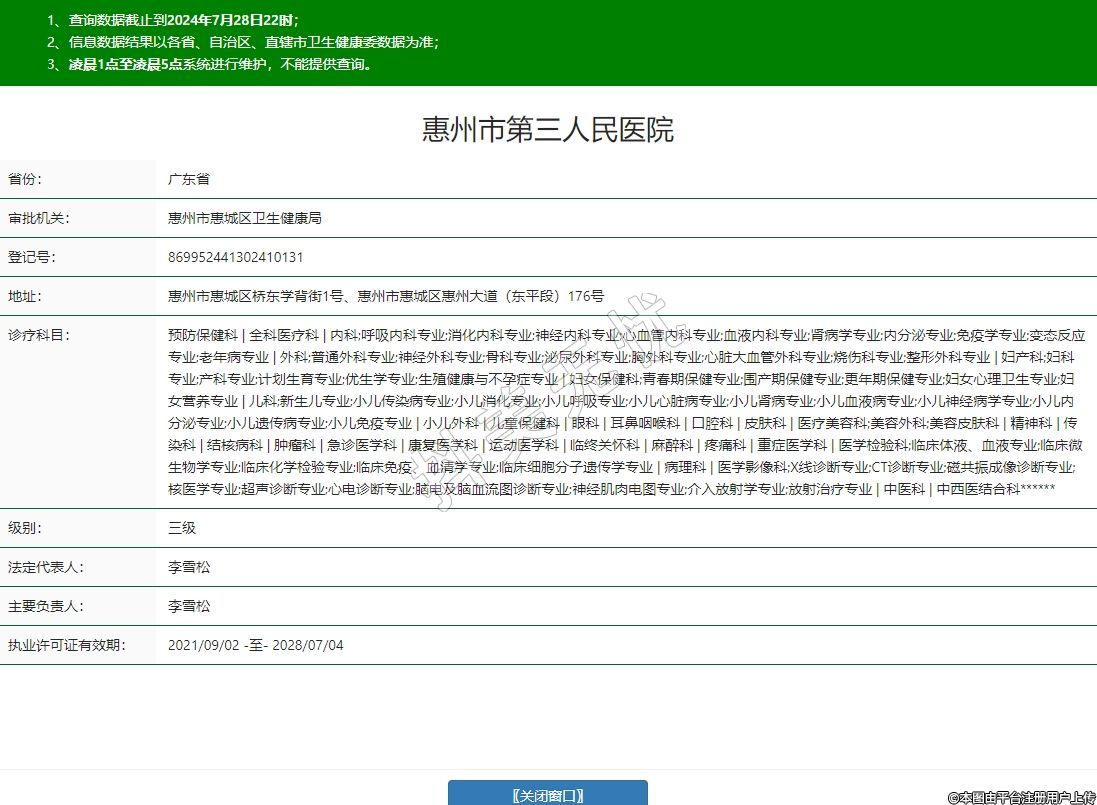Viewport: 1097px width, 805px height.
Task: Click 李雪松 in the 法定代表人 row
Action: point(189,566)
